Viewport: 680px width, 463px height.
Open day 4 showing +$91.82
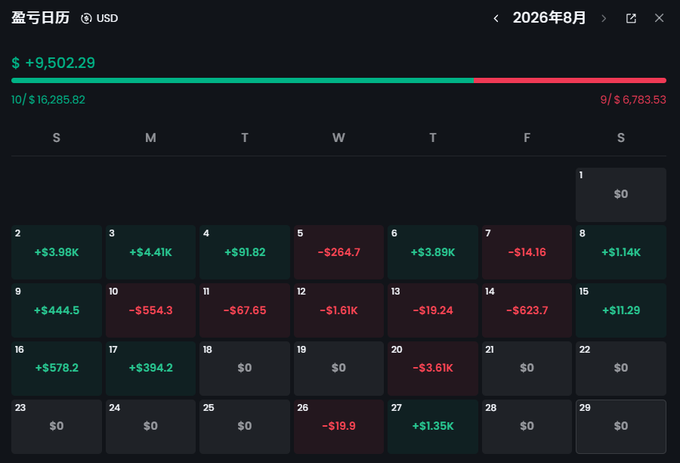pyautogui.click(x=245, y=252)
